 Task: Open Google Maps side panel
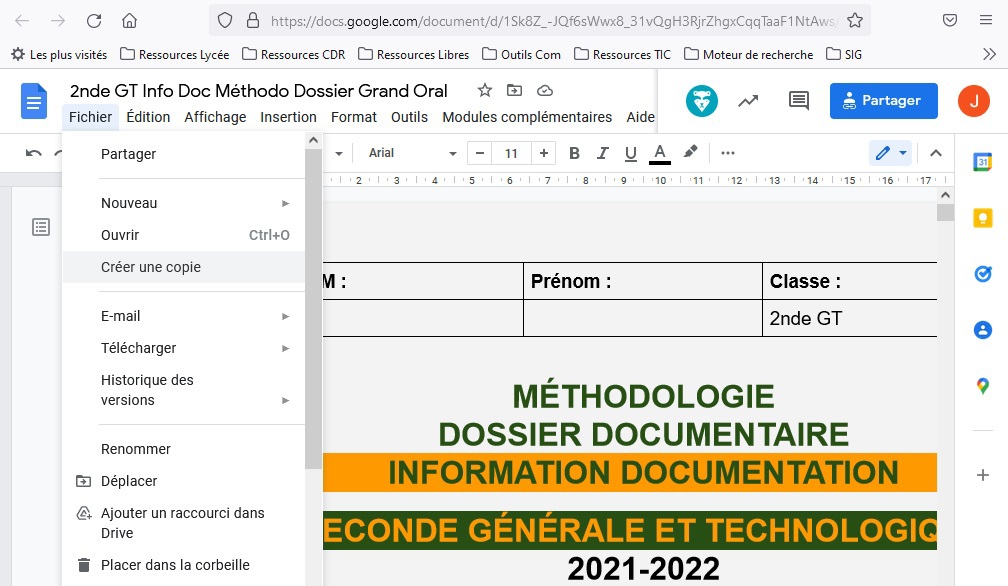[x=982, y=386]
